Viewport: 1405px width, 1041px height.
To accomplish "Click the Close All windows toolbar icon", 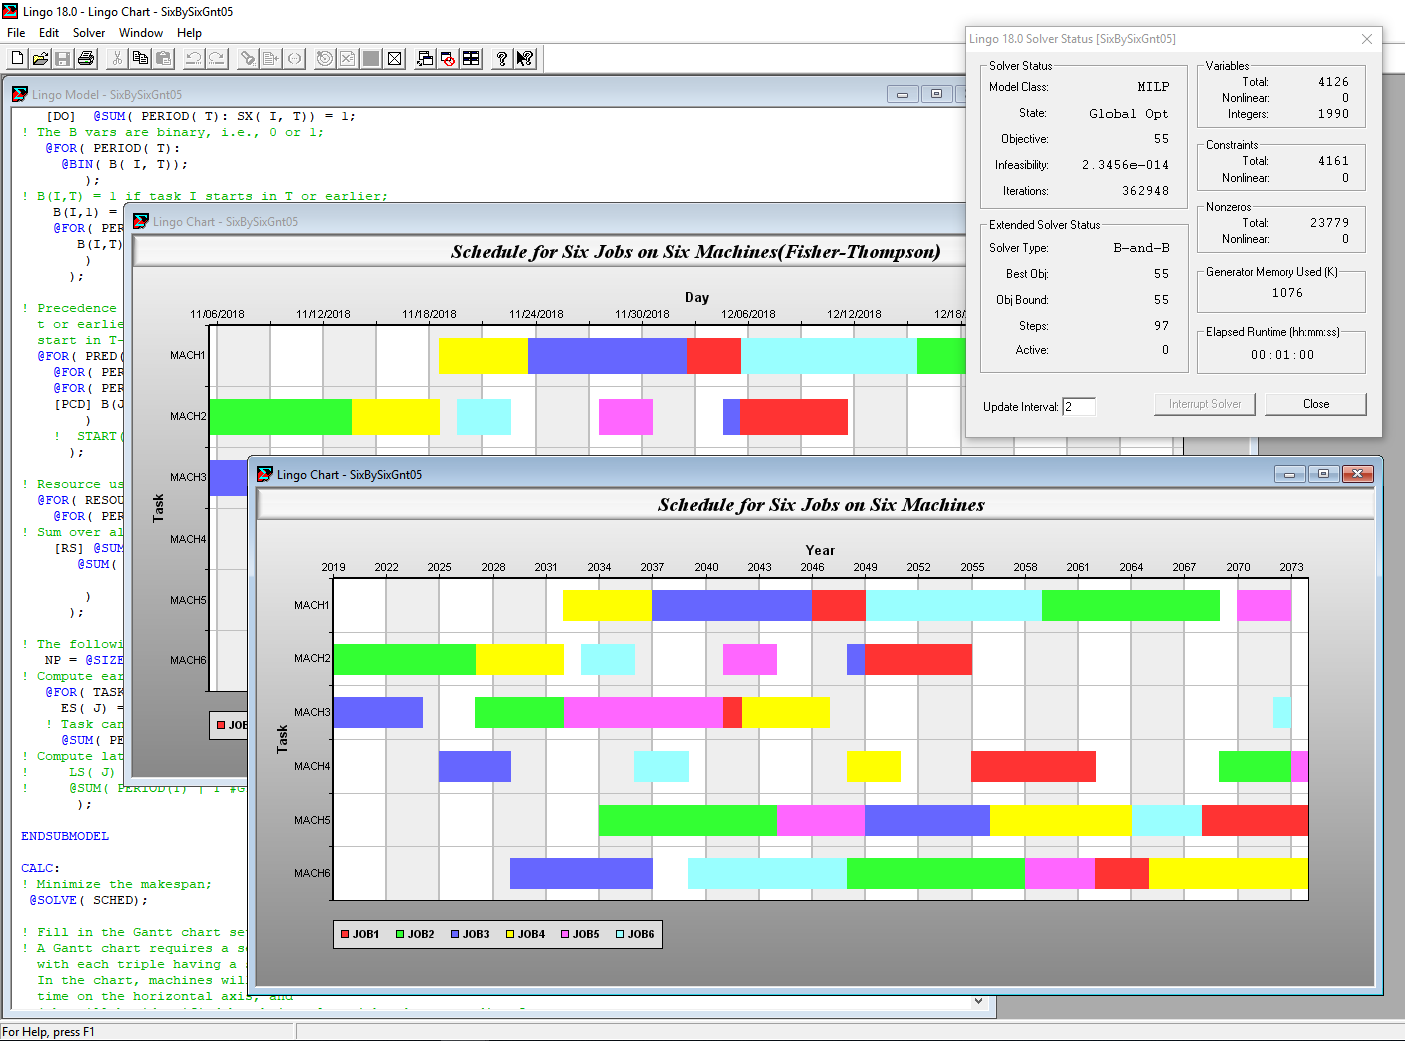I will 448,59.
